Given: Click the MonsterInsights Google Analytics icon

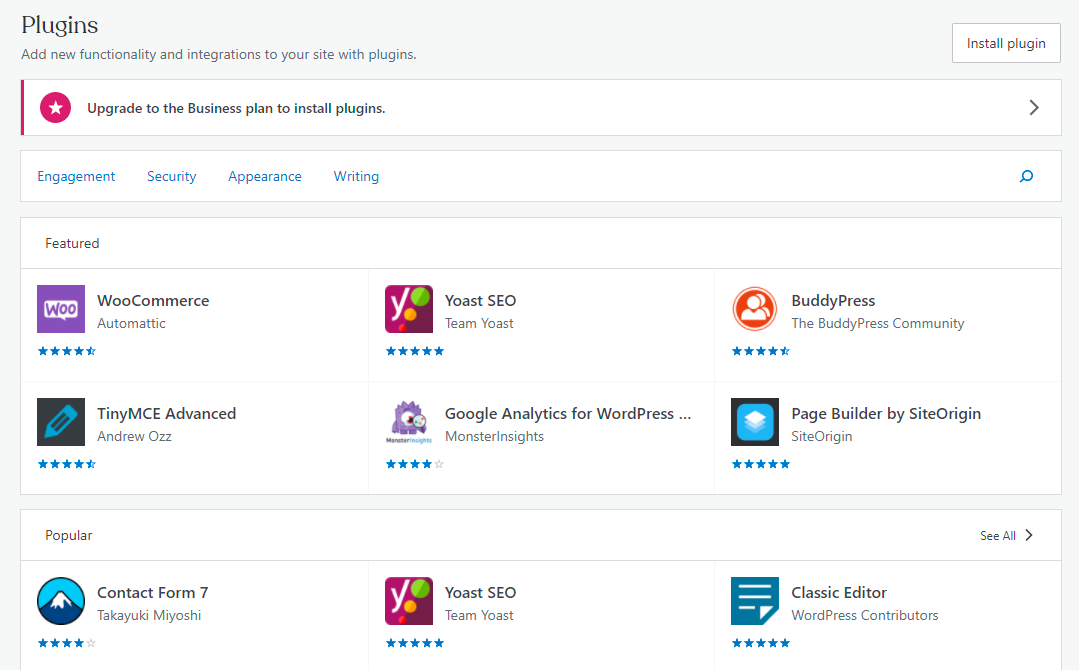Looking at the screenshot, I should [409, 422].
